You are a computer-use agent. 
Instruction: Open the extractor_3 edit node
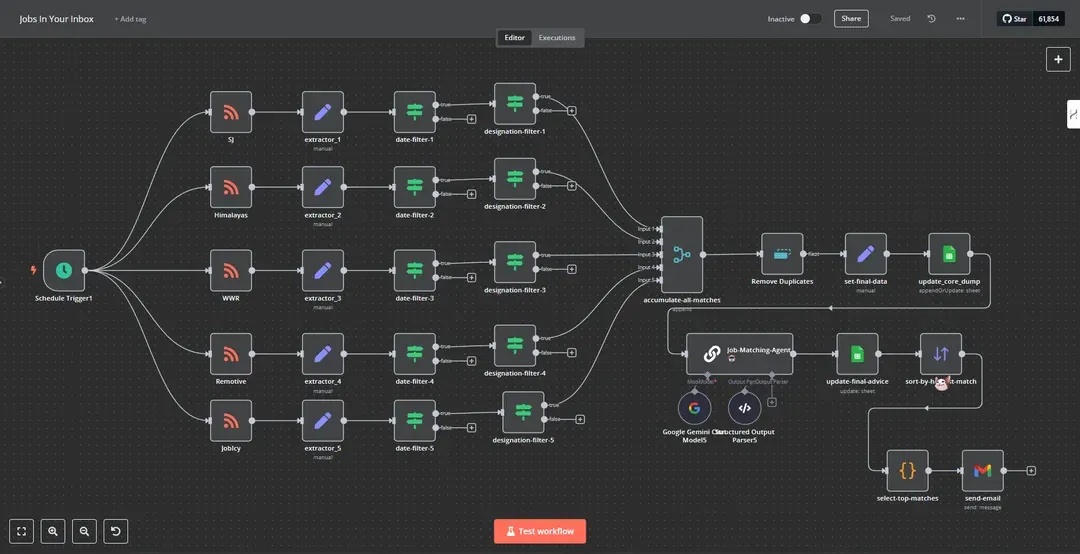click(x=322, y=270)
